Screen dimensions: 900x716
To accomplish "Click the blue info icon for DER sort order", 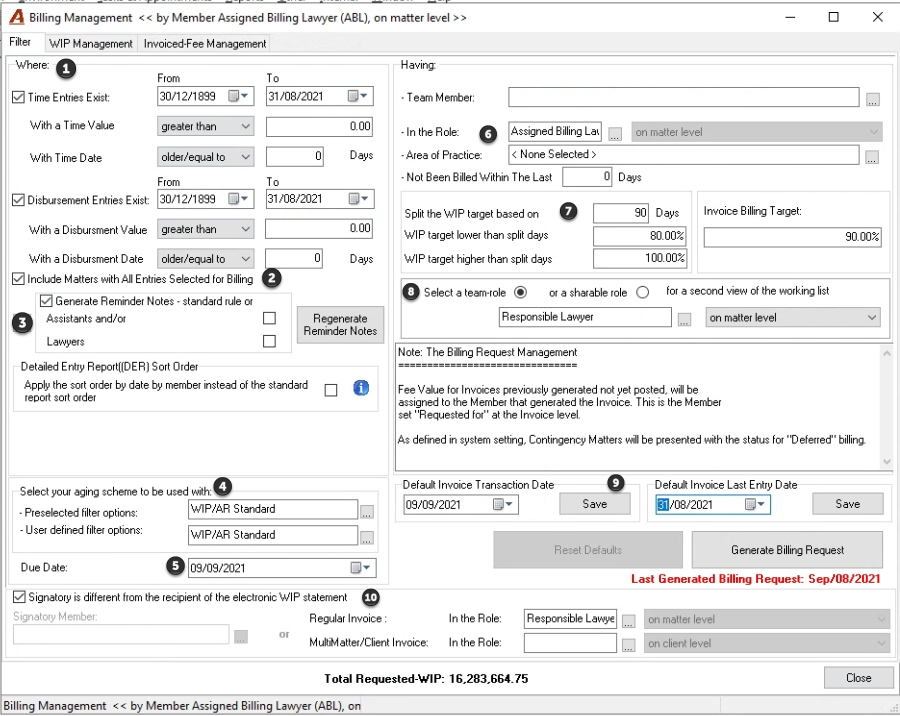I will [x=360, y=389].
